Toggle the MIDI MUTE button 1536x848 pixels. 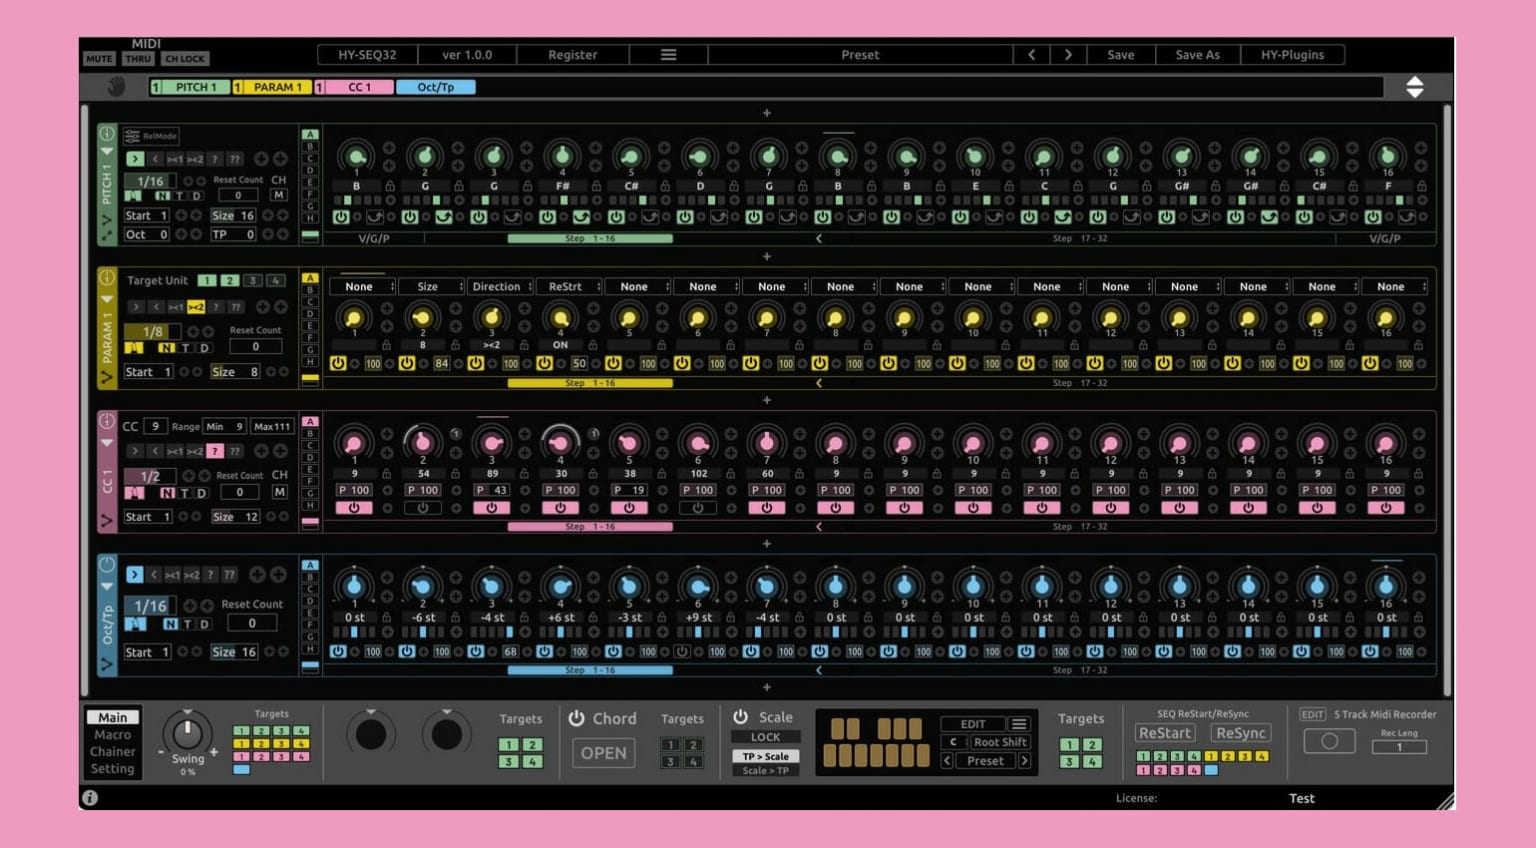click(x=99, y=59)
